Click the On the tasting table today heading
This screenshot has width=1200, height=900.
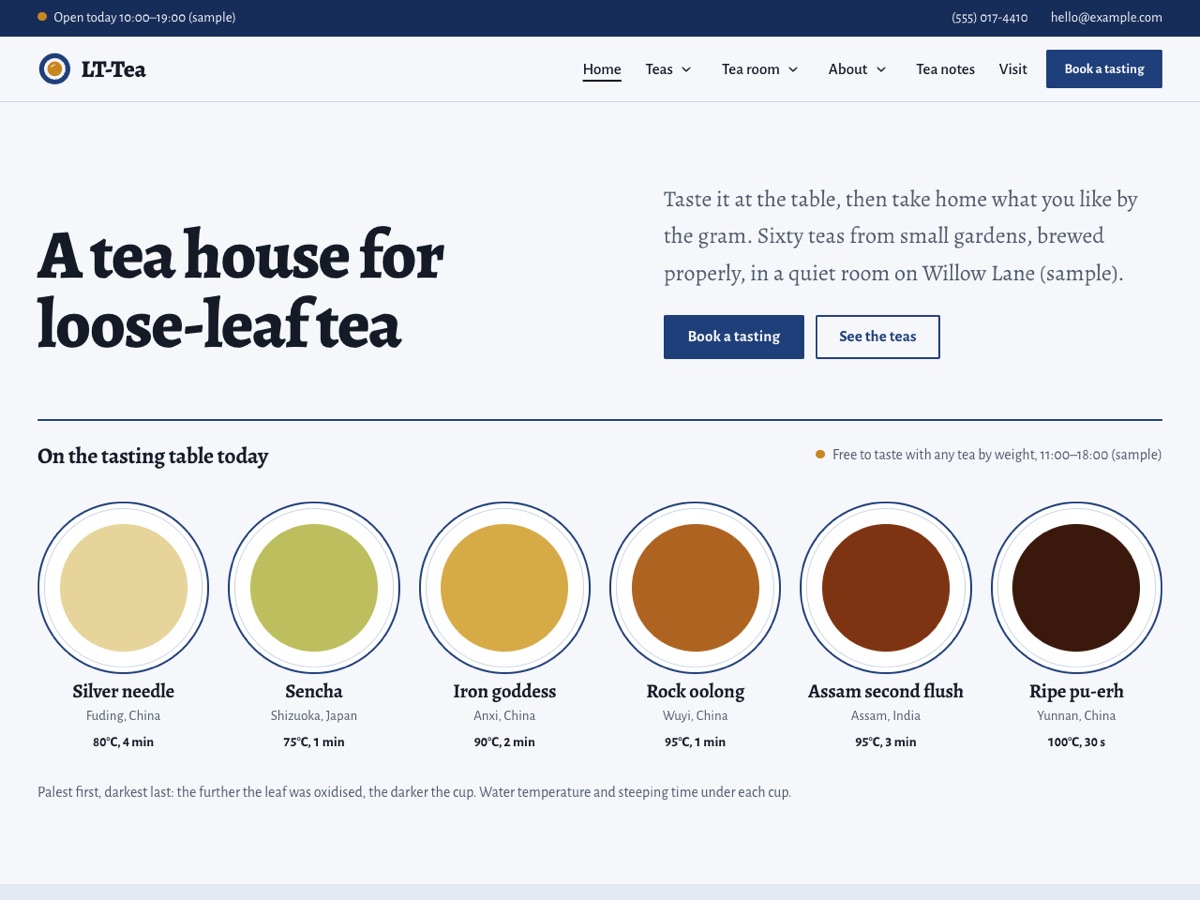(153, 456)
